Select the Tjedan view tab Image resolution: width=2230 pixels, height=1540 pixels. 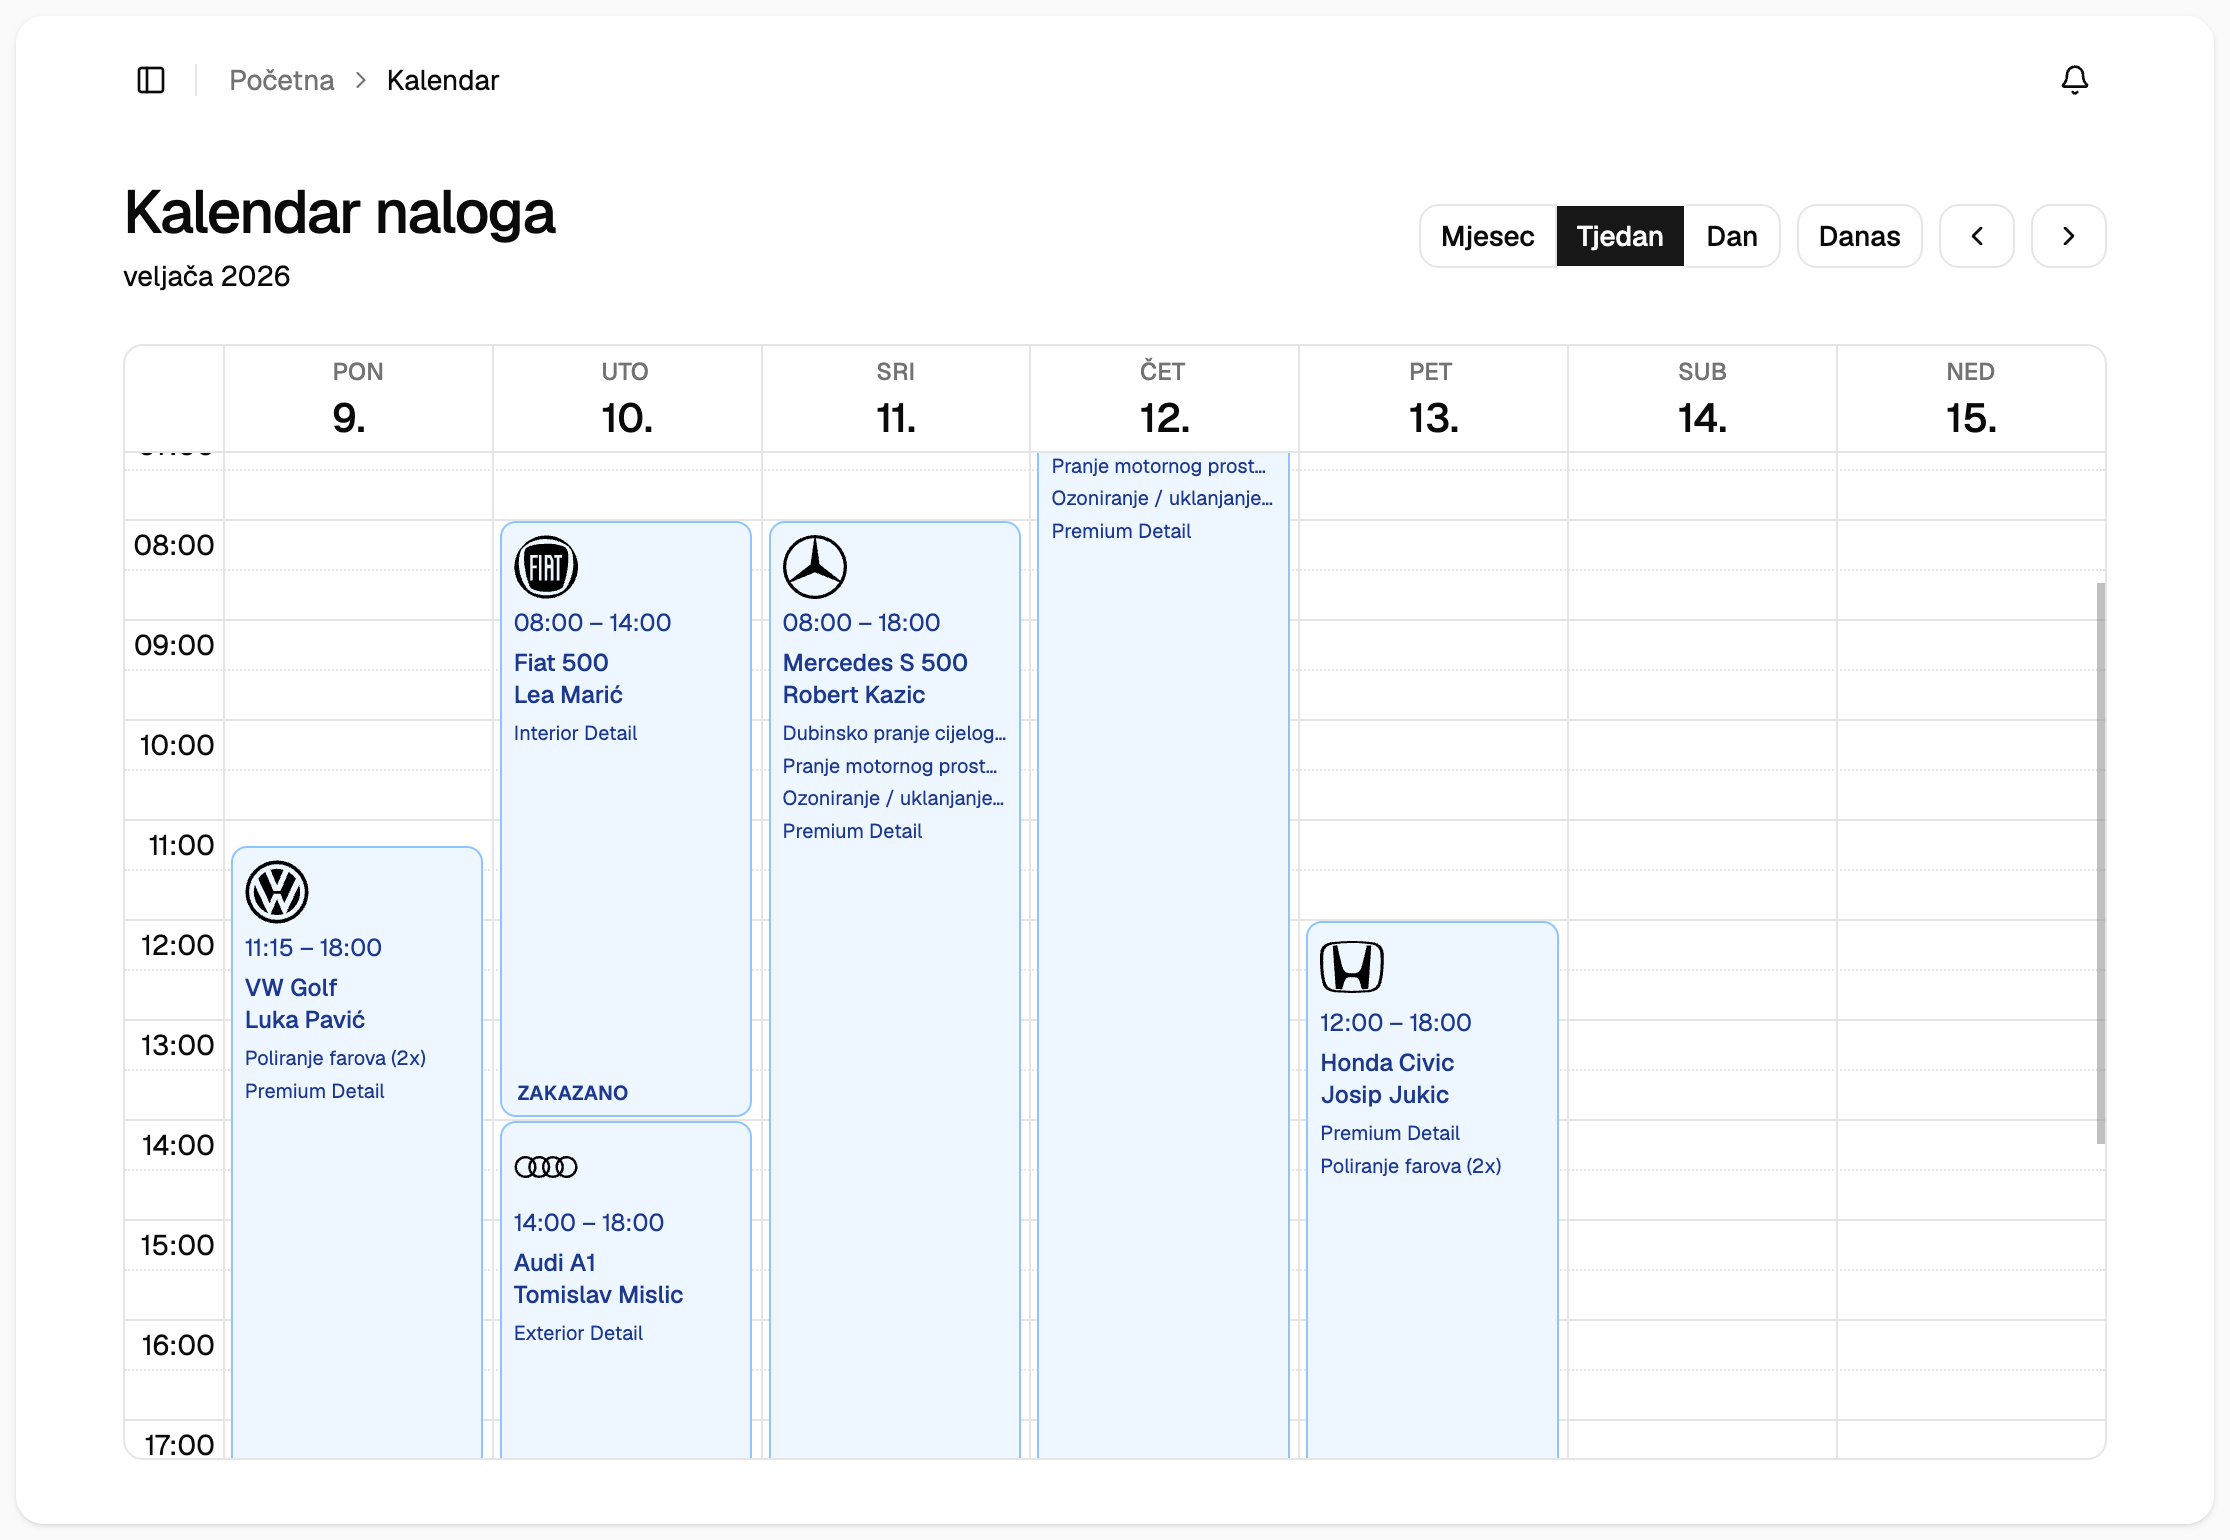click(1619, 236)
